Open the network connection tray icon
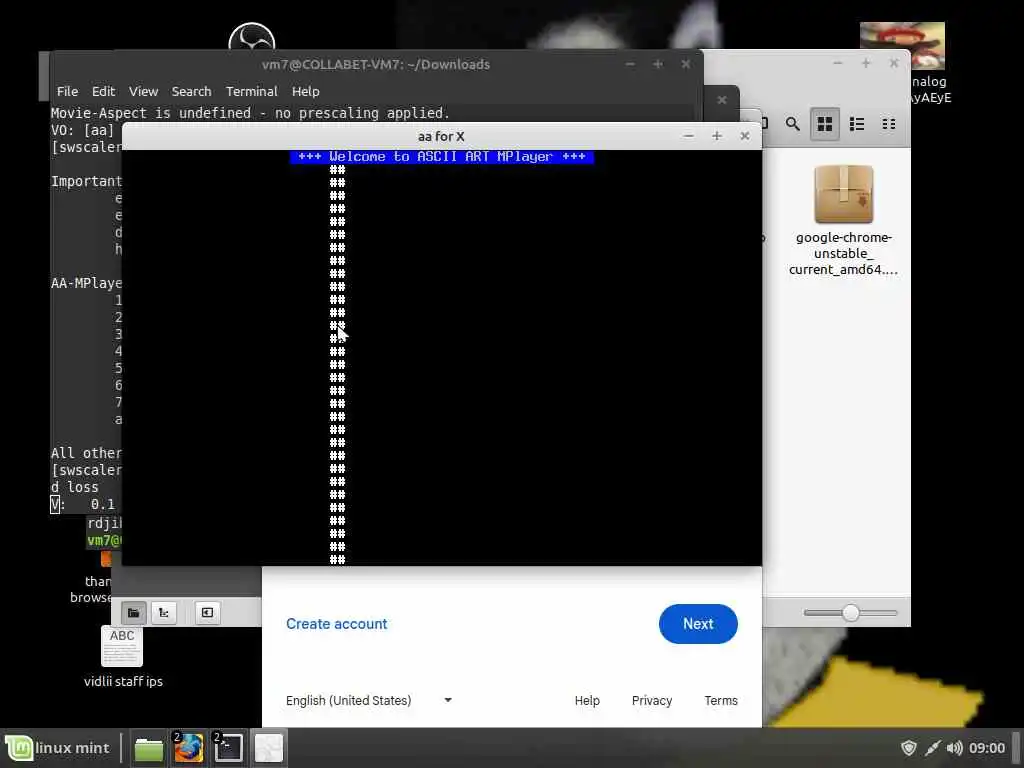The height and width of the screenshot is (768, 1024). (933, 748)
